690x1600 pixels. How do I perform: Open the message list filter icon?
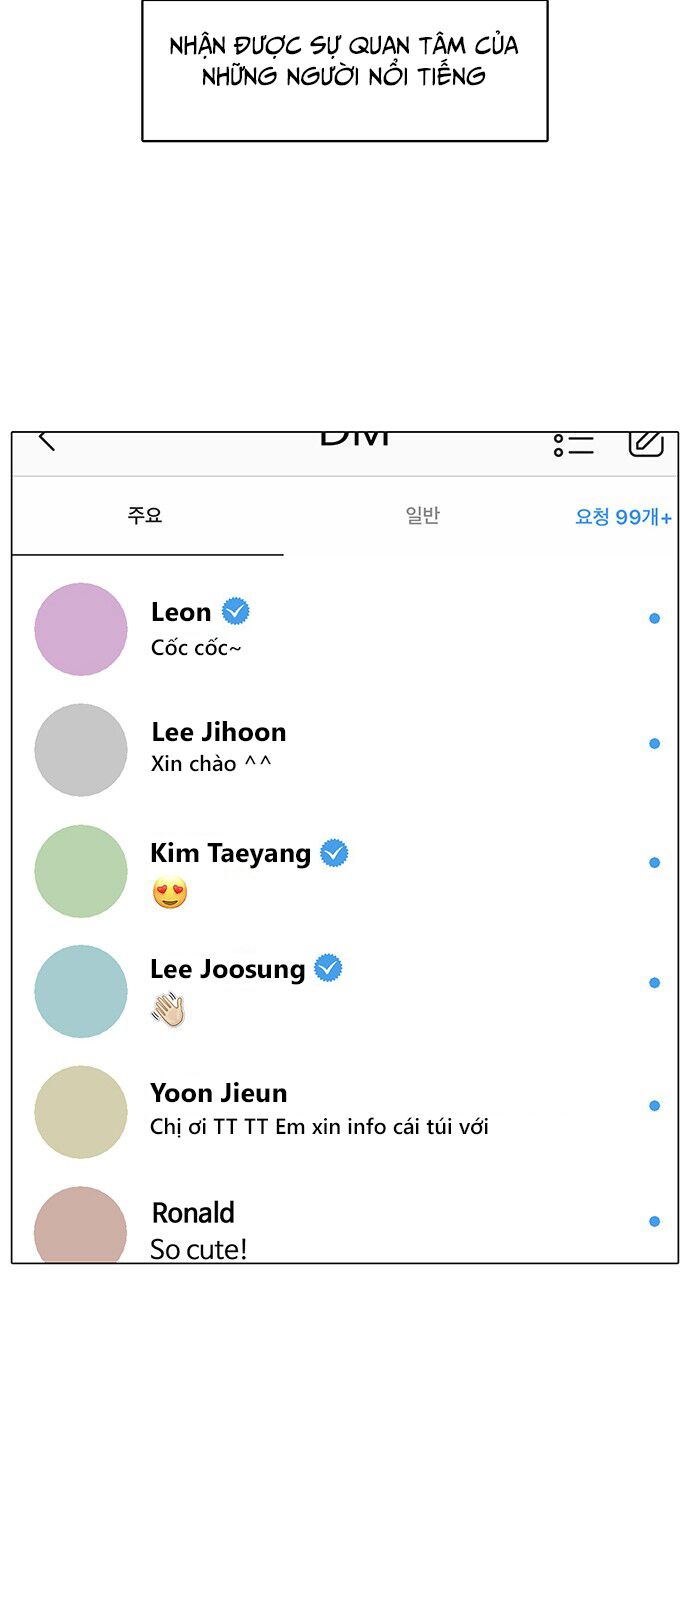click(x=573, y=445)
